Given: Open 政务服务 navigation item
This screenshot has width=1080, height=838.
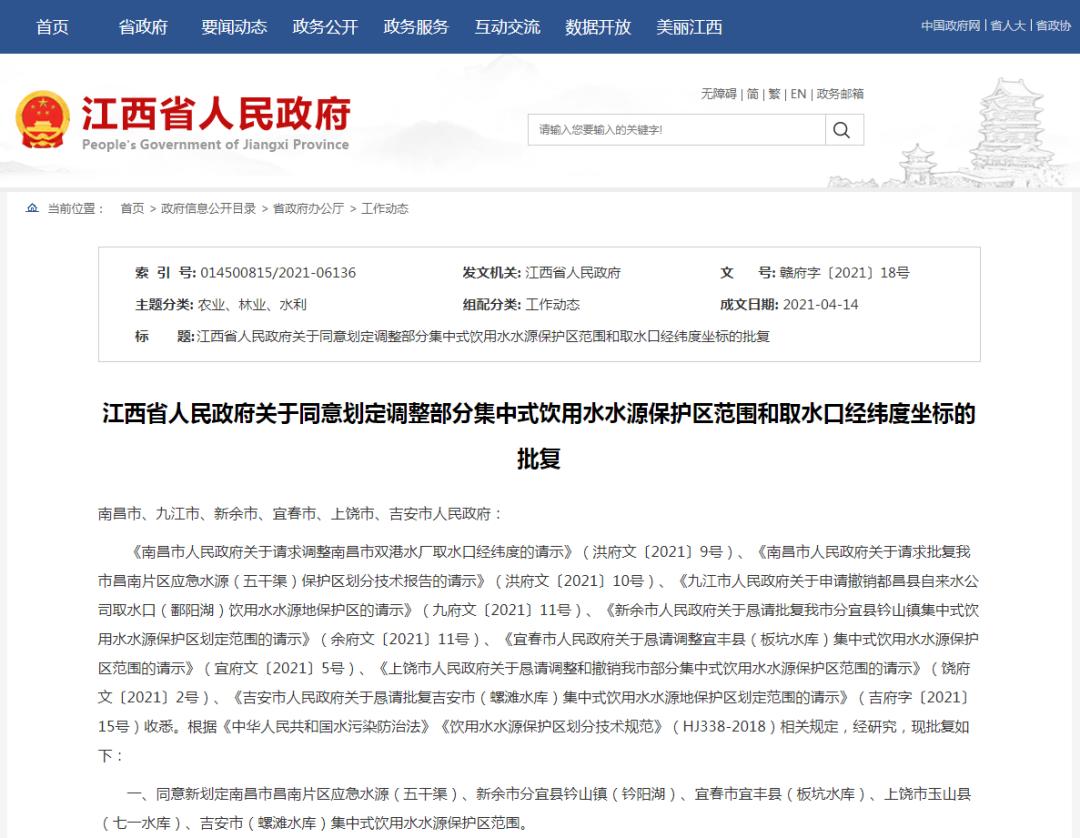Looking at the screenshot, I should 416,27.
